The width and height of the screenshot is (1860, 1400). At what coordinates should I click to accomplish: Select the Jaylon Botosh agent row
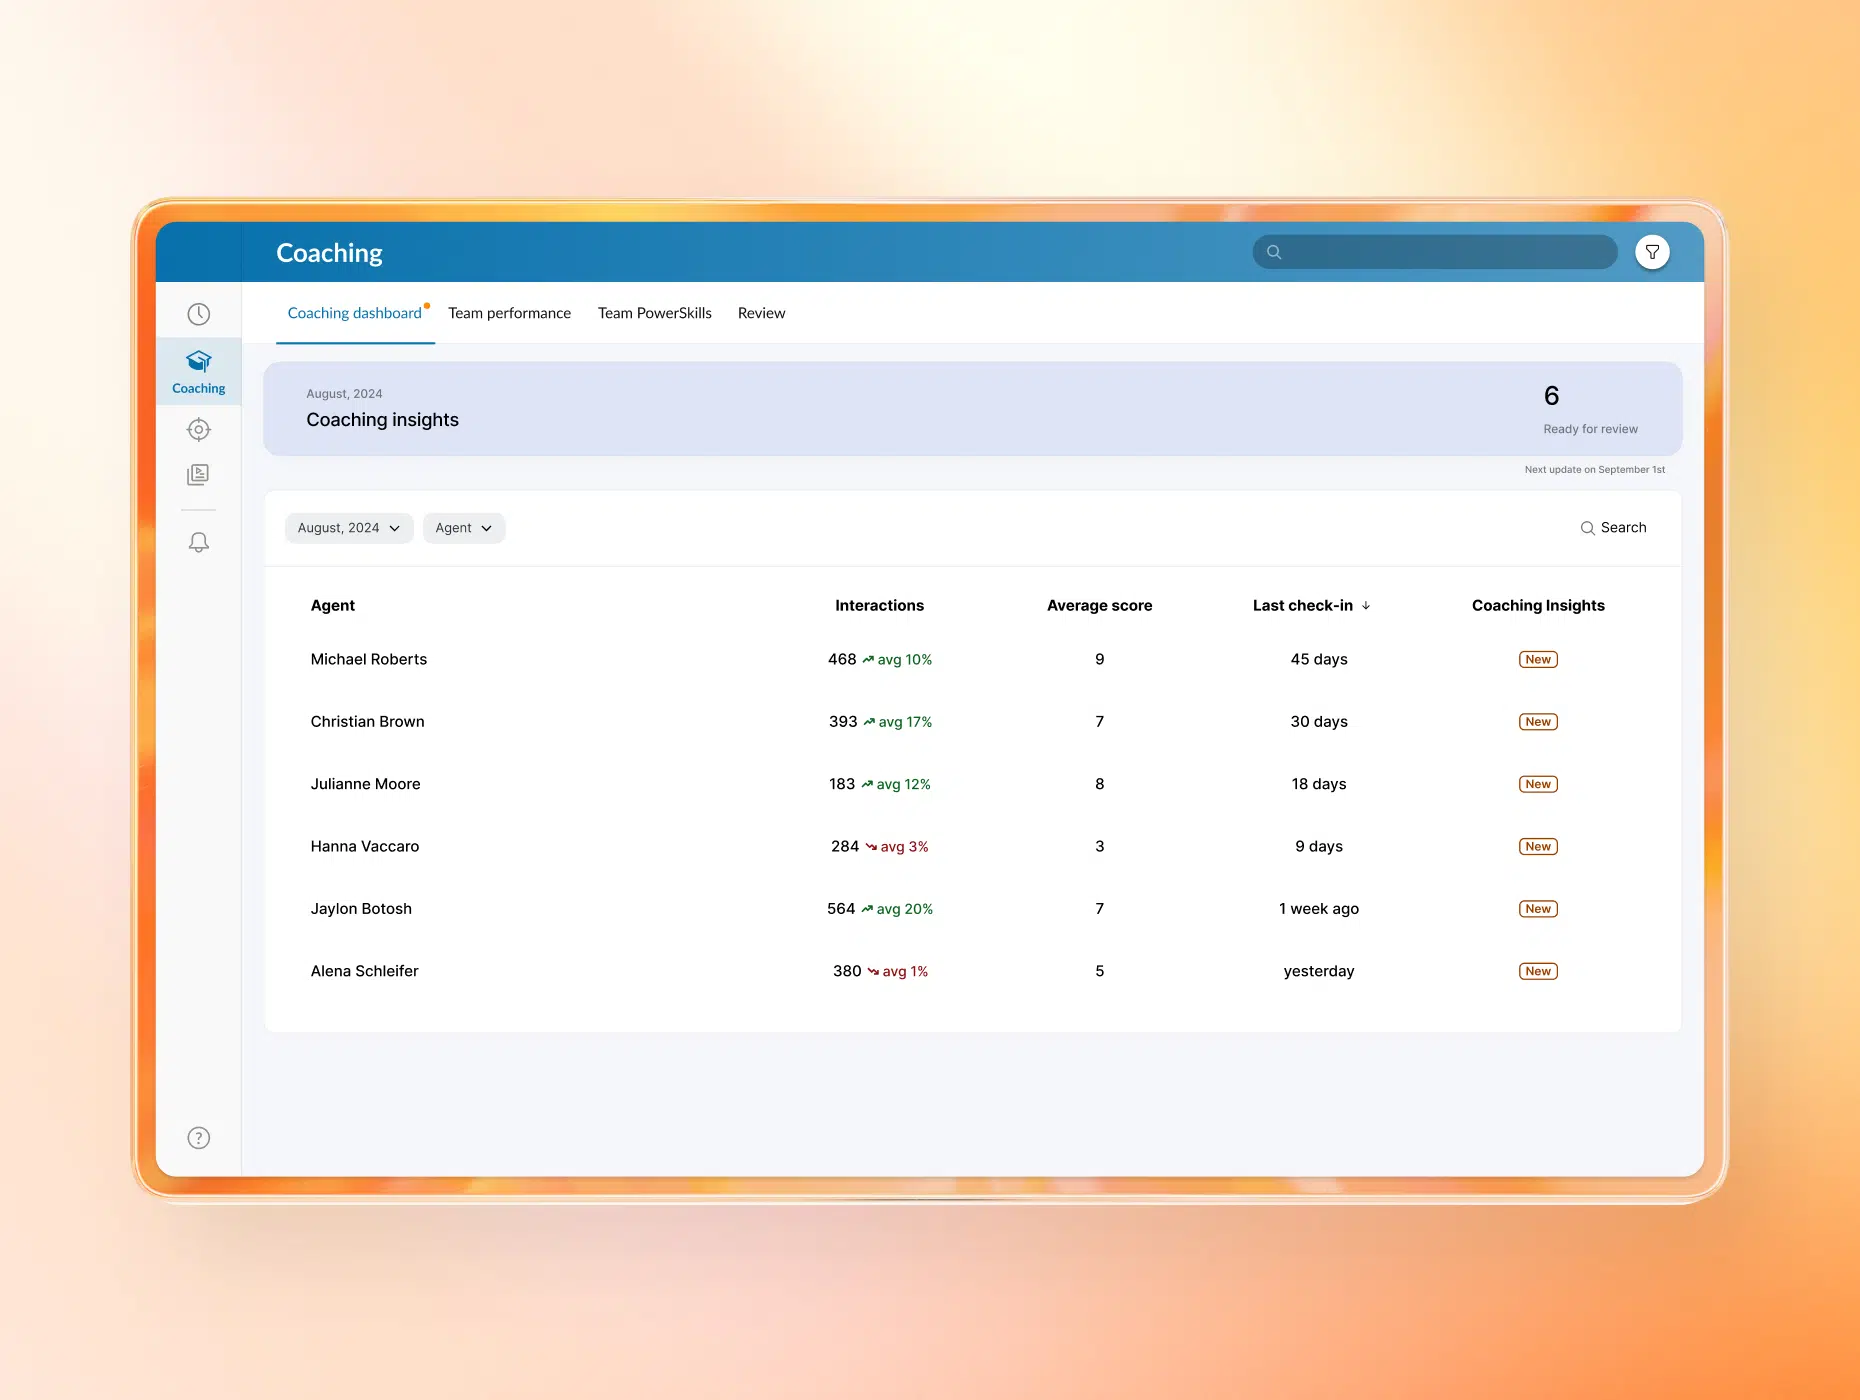click(x=361, y=909)
